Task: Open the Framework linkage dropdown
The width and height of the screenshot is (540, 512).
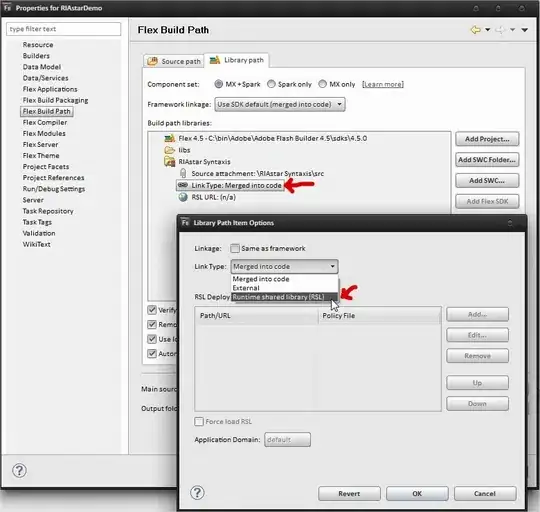Action: 280,104
